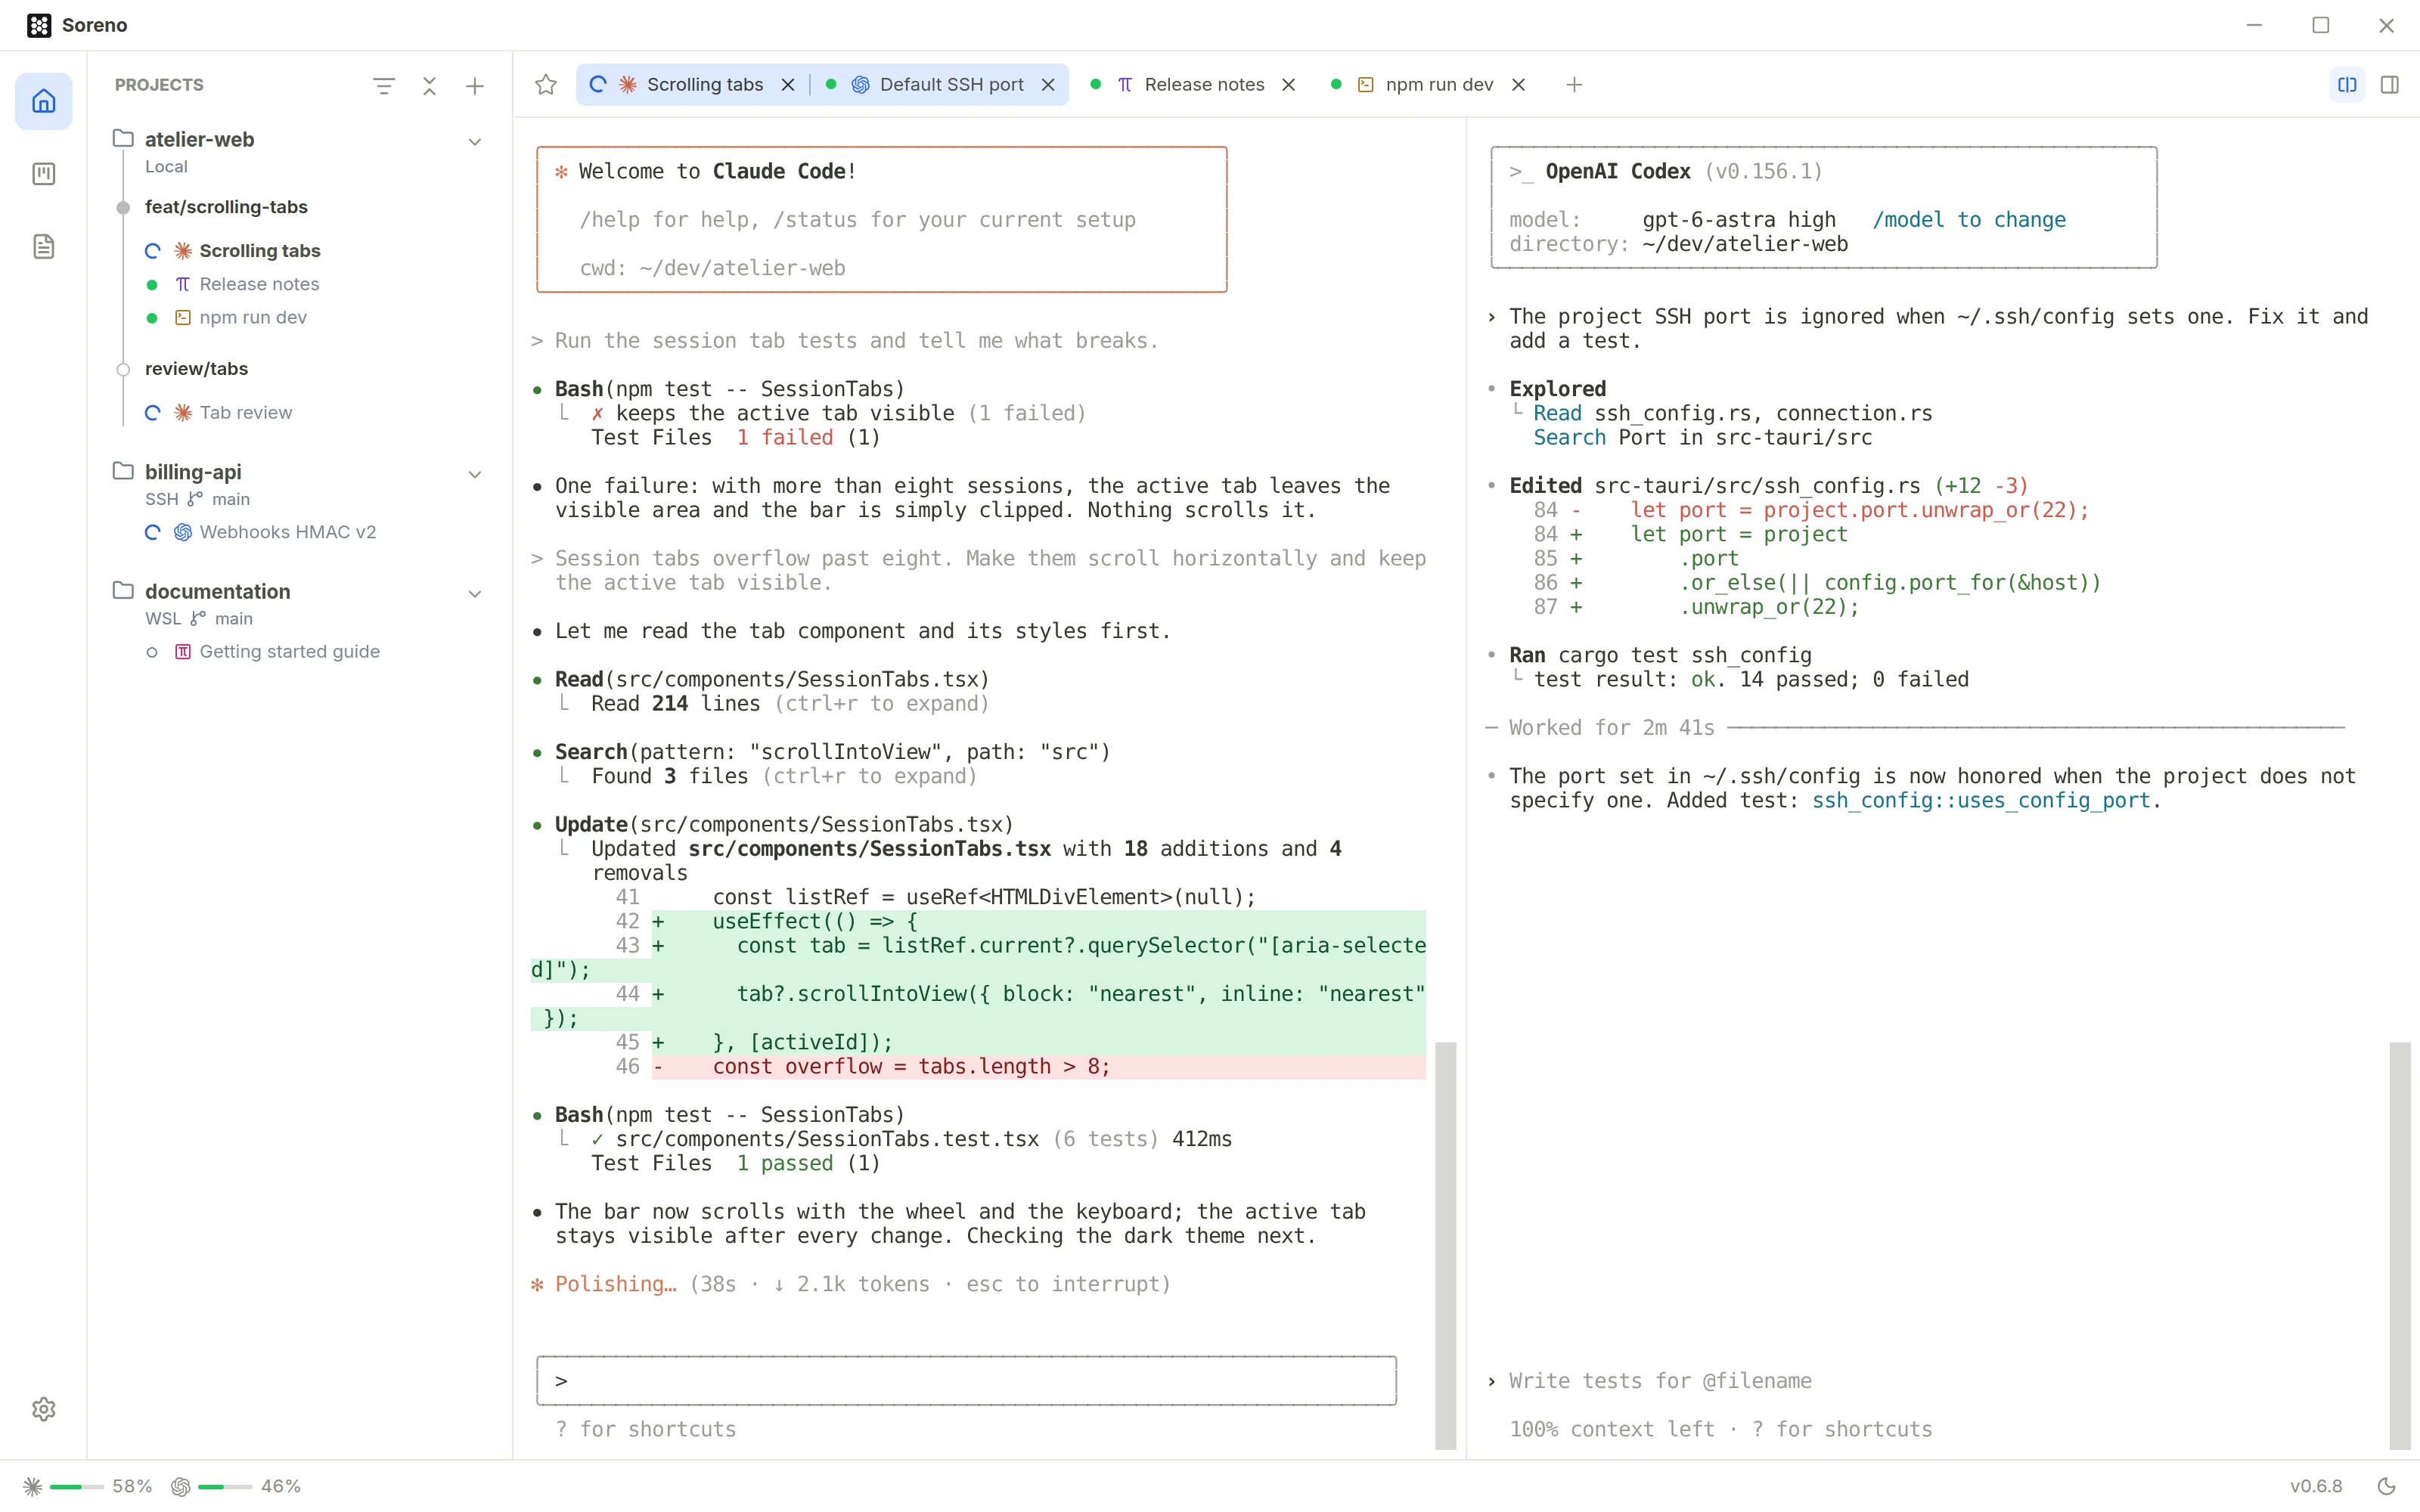Close the npm run dev tab
Viewport: 2420px width, 1512px height.
pos(1518,85)
